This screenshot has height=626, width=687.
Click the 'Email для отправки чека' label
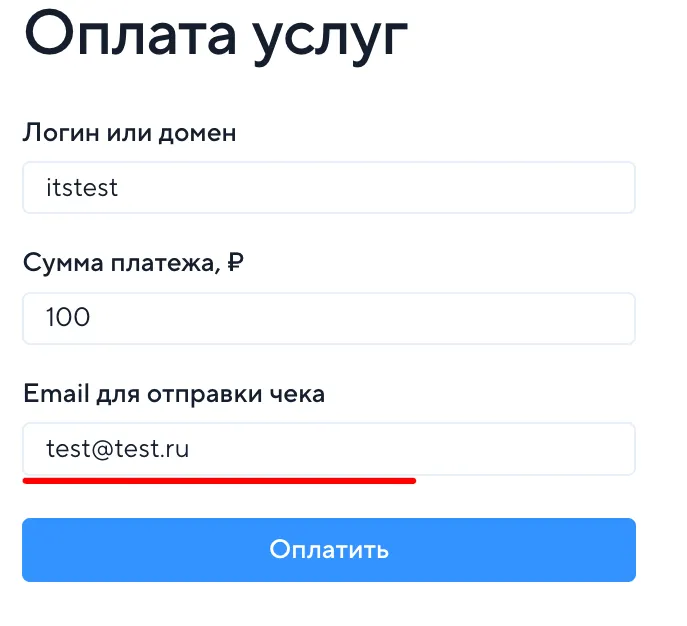click(x=173, y=394)
